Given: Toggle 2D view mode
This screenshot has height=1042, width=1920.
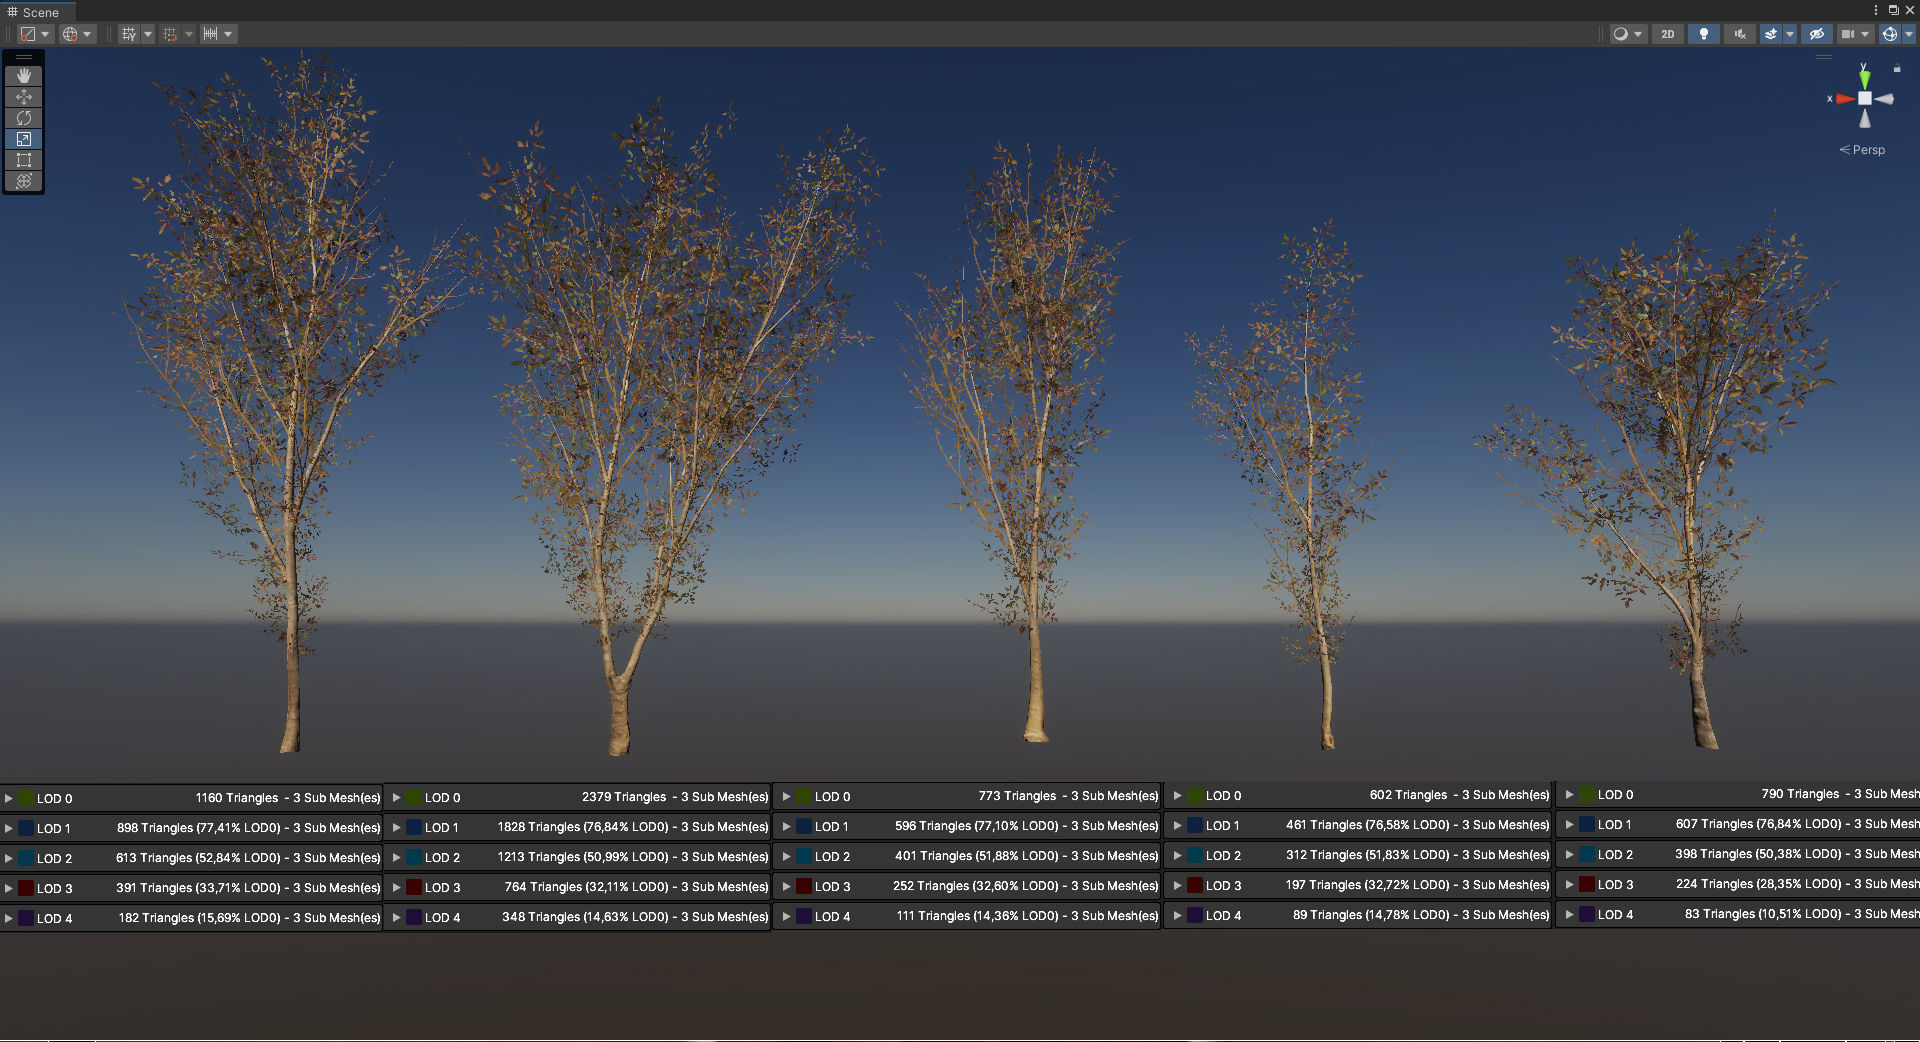Looking at the screenshot, I should click(x=1668, y=33).
